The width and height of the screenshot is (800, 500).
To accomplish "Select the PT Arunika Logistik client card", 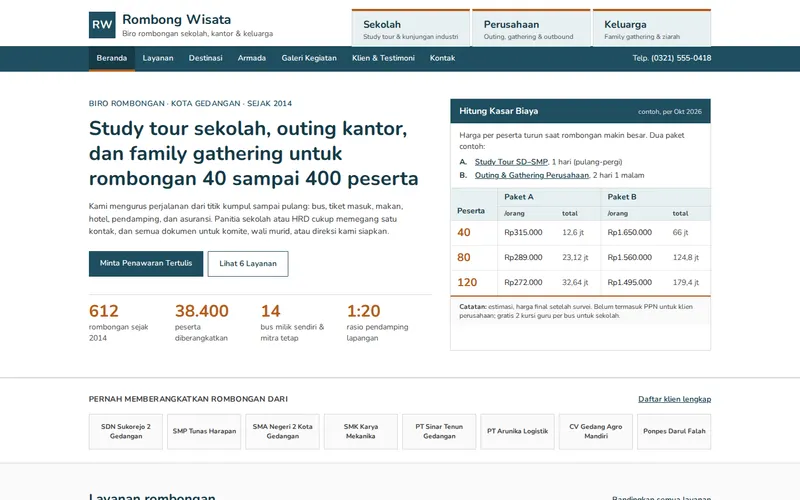I will click(517, 432).
